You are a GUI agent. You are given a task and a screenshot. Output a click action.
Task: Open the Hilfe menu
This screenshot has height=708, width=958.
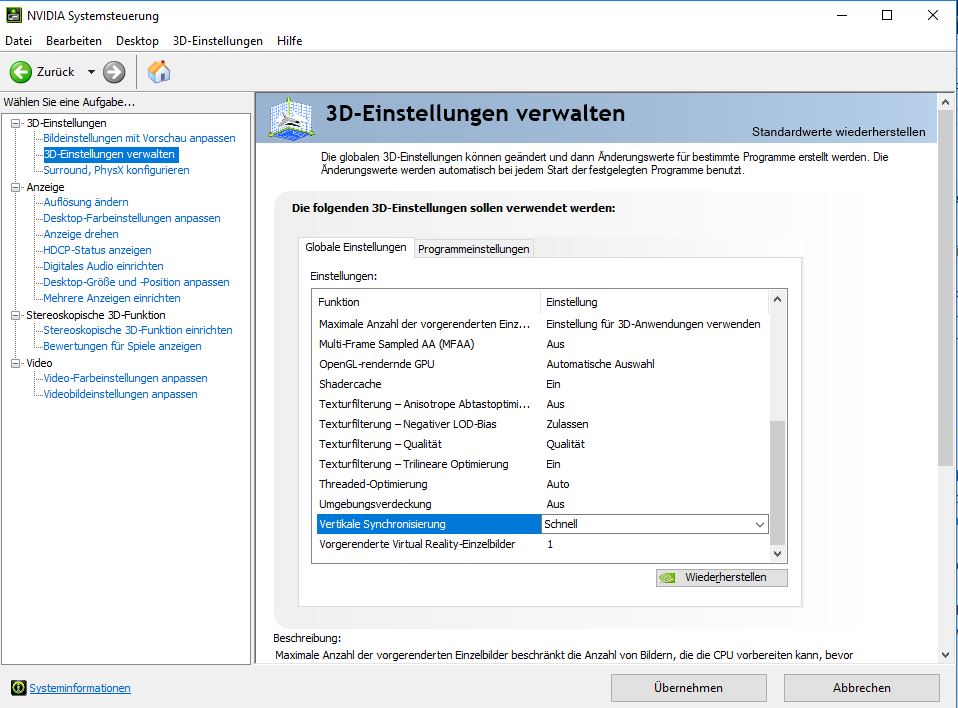tap(290, 41)
